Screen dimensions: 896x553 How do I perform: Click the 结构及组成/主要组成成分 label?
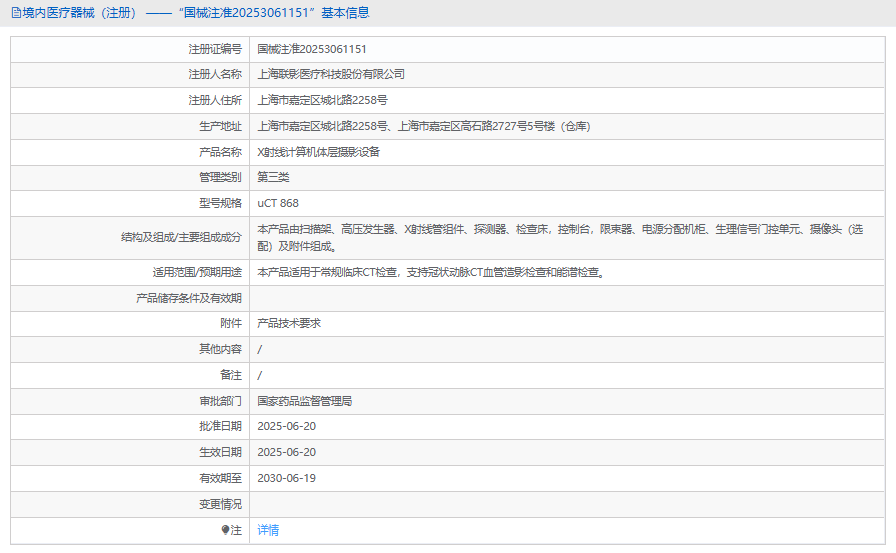182,237
